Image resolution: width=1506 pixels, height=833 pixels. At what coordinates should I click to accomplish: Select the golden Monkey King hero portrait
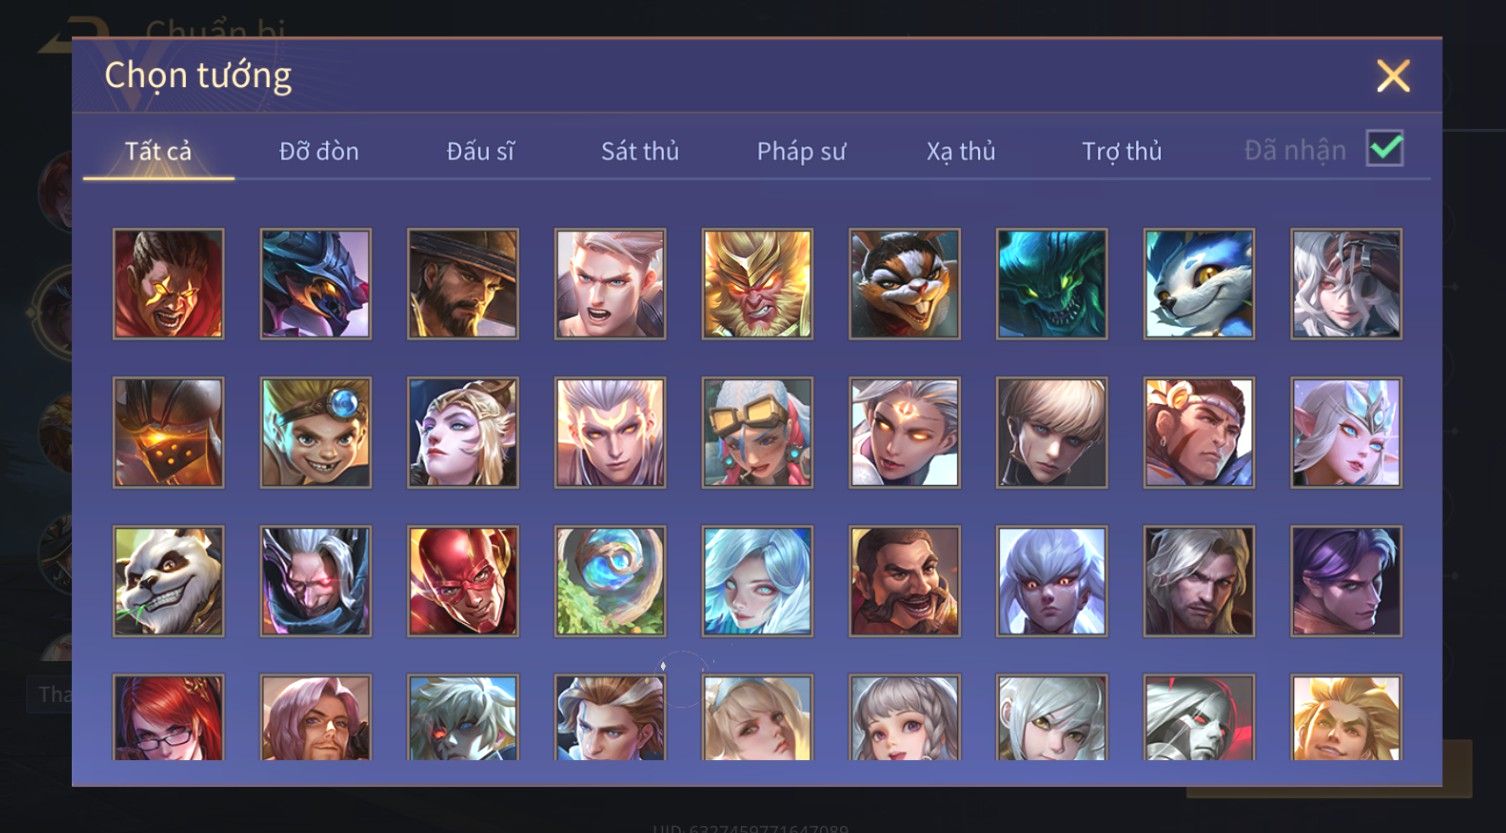pyautogui.click(x=757, y=284)
